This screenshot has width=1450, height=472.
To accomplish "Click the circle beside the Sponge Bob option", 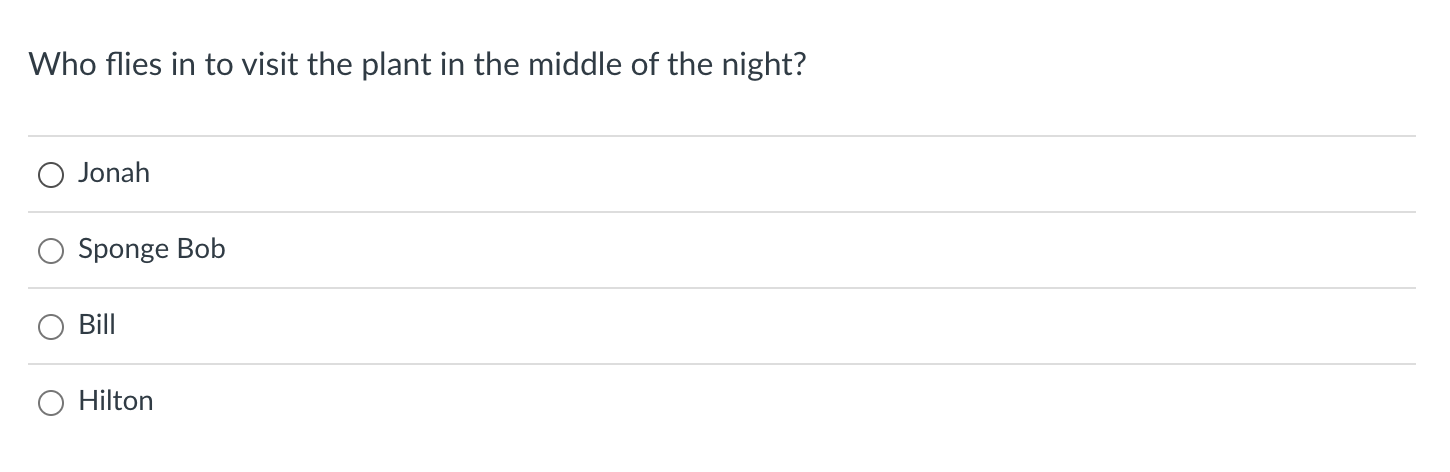I will 51,251.
